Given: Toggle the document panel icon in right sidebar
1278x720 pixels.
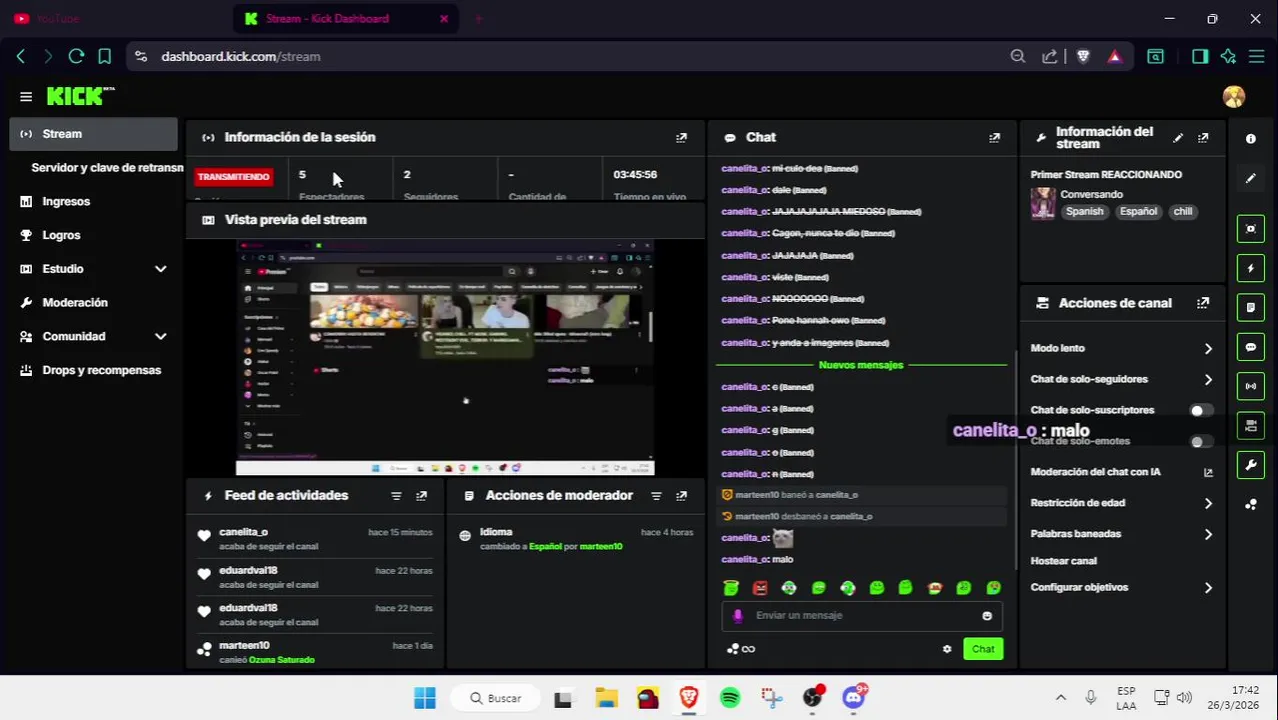Looking at the screenshot, I should pyautogui.click(x=1250, y=308).
